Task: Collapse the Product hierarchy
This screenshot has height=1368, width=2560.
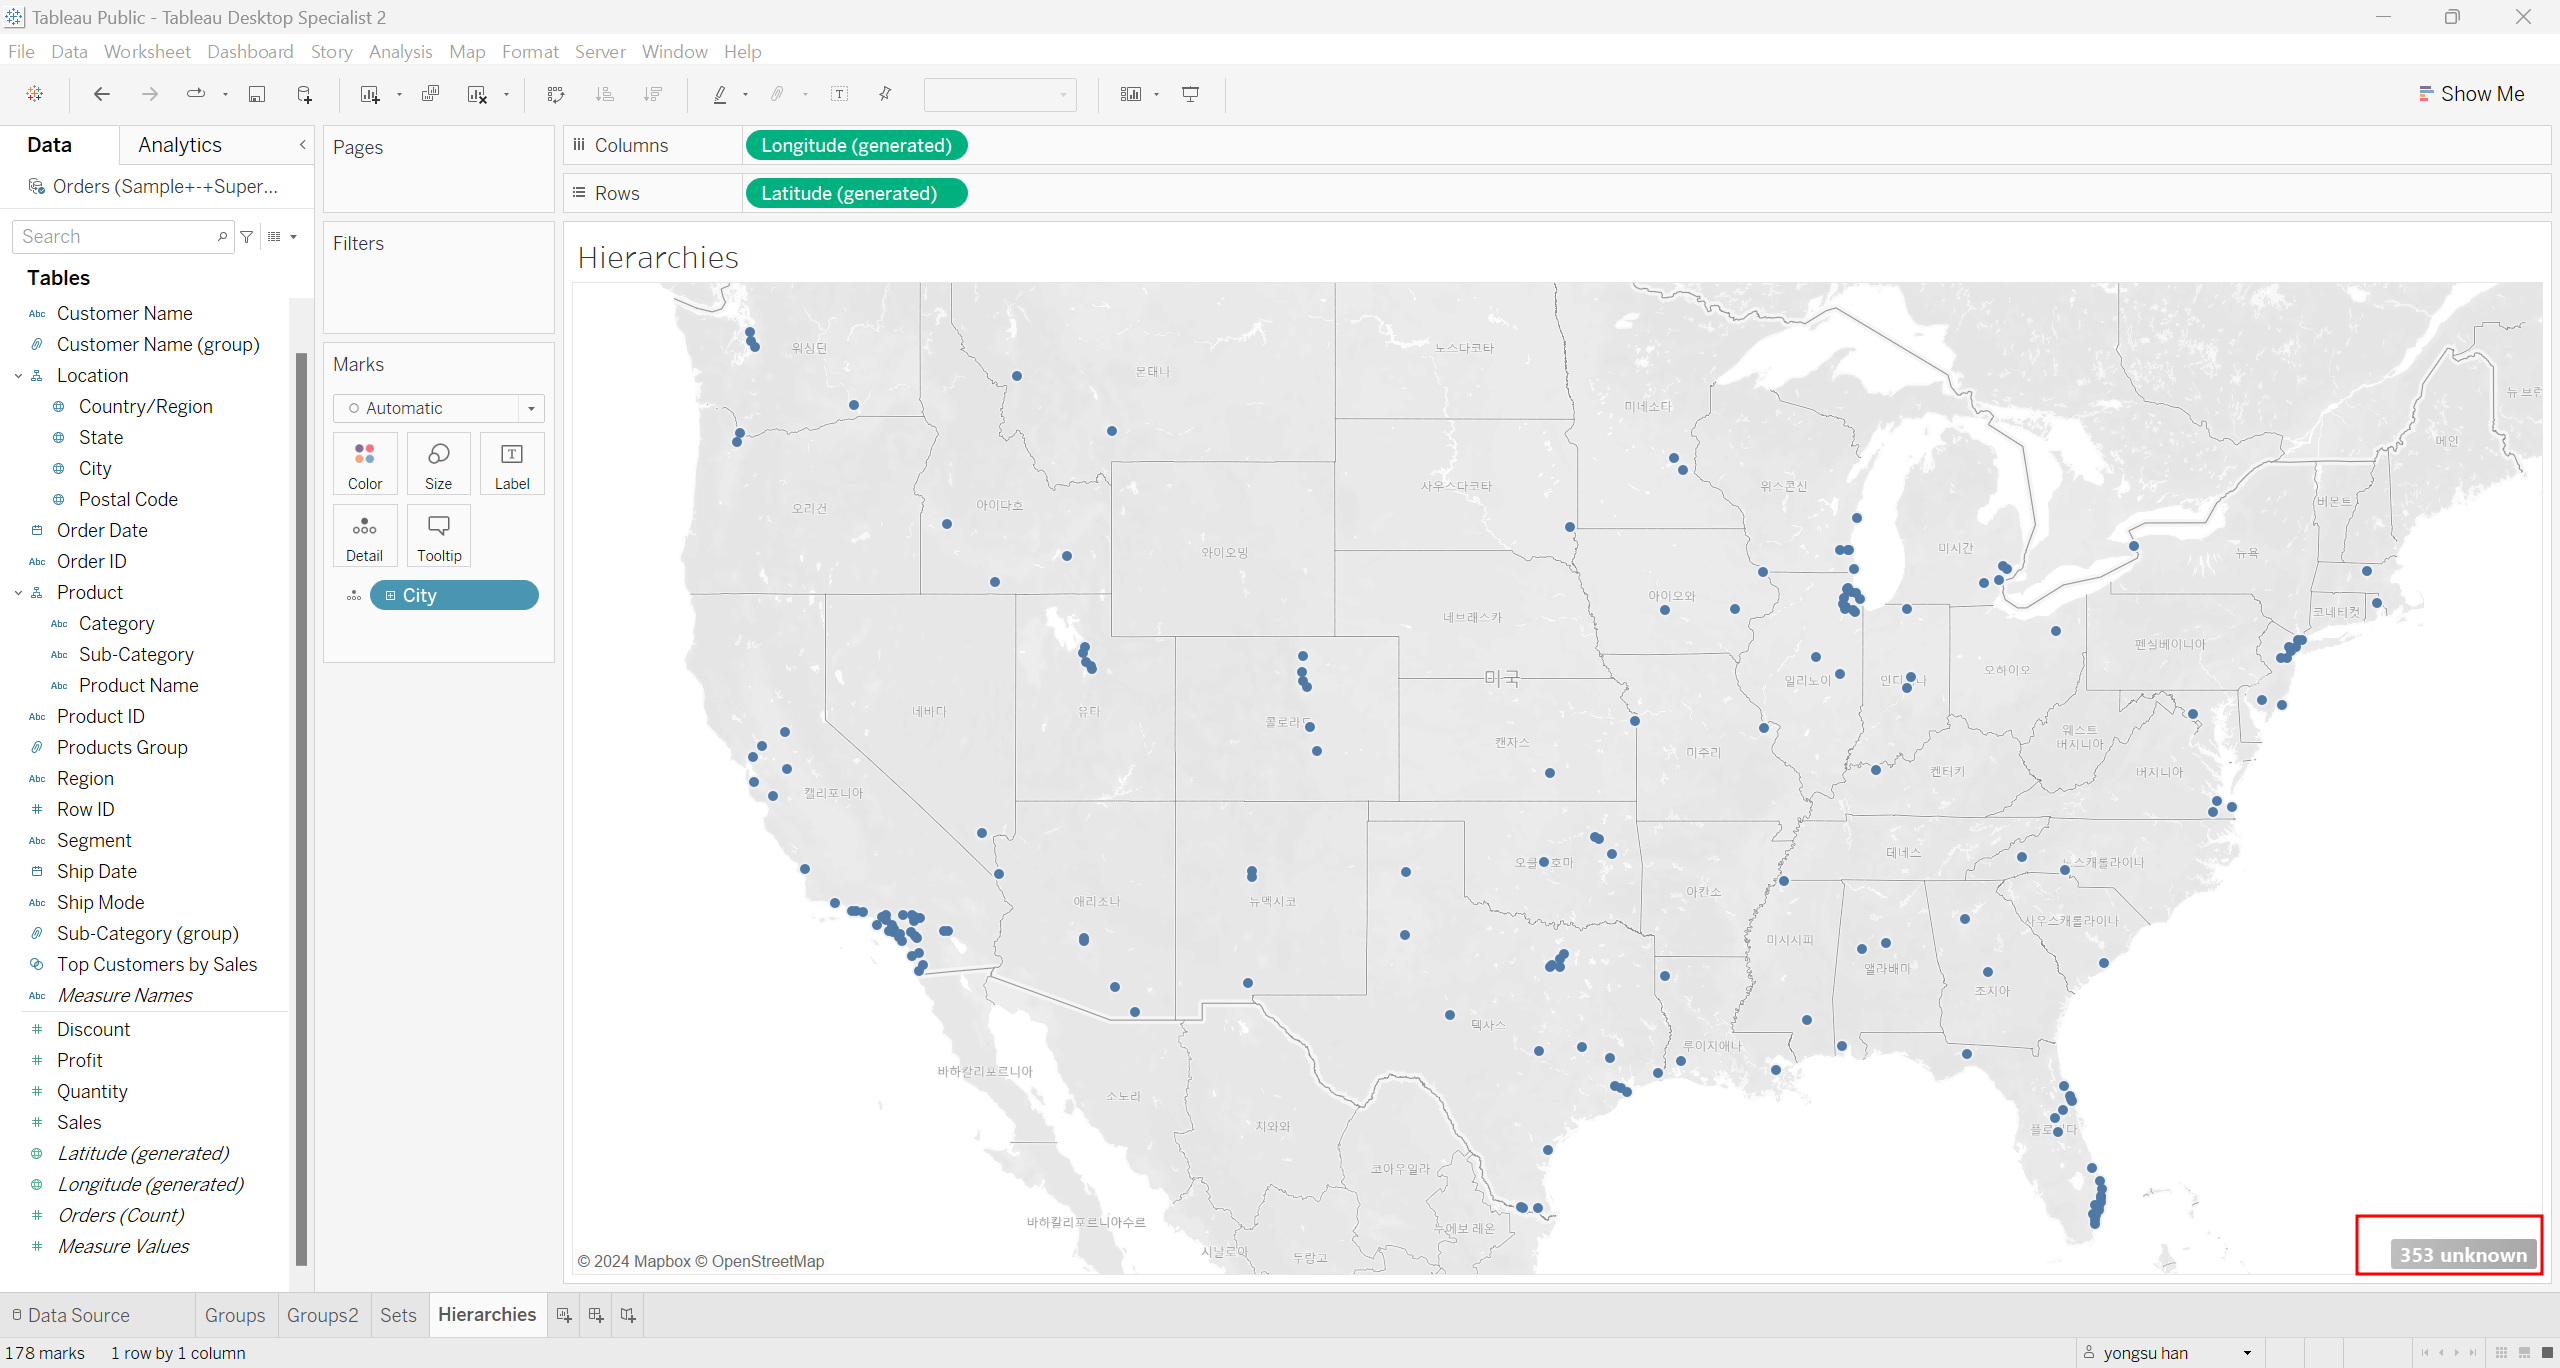Action: coord(18,593)
